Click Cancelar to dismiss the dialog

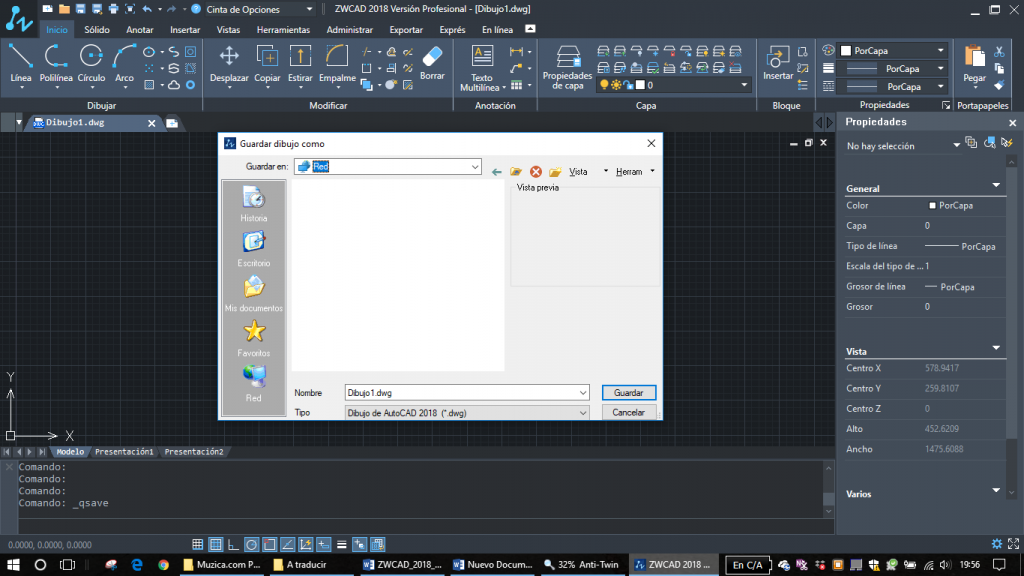[x=628, y=412]
